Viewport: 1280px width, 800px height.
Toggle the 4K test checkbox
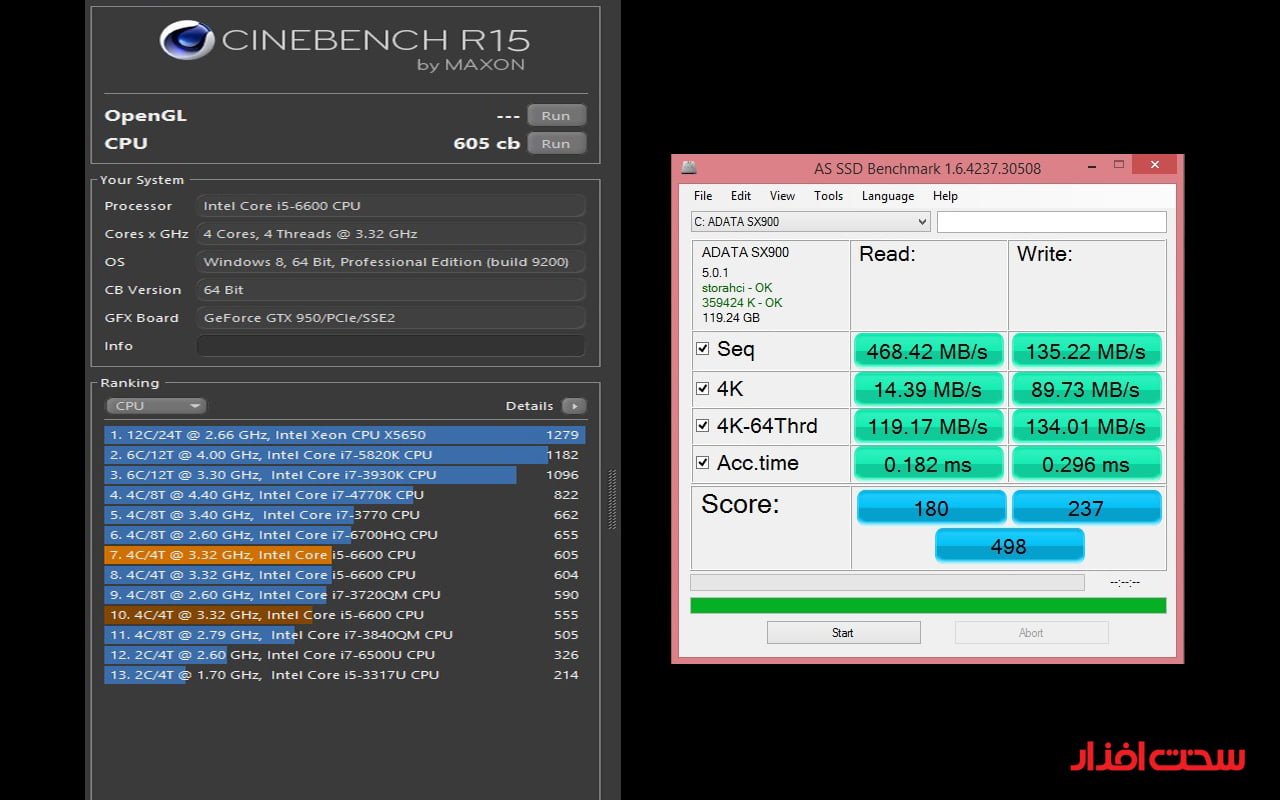703,388
